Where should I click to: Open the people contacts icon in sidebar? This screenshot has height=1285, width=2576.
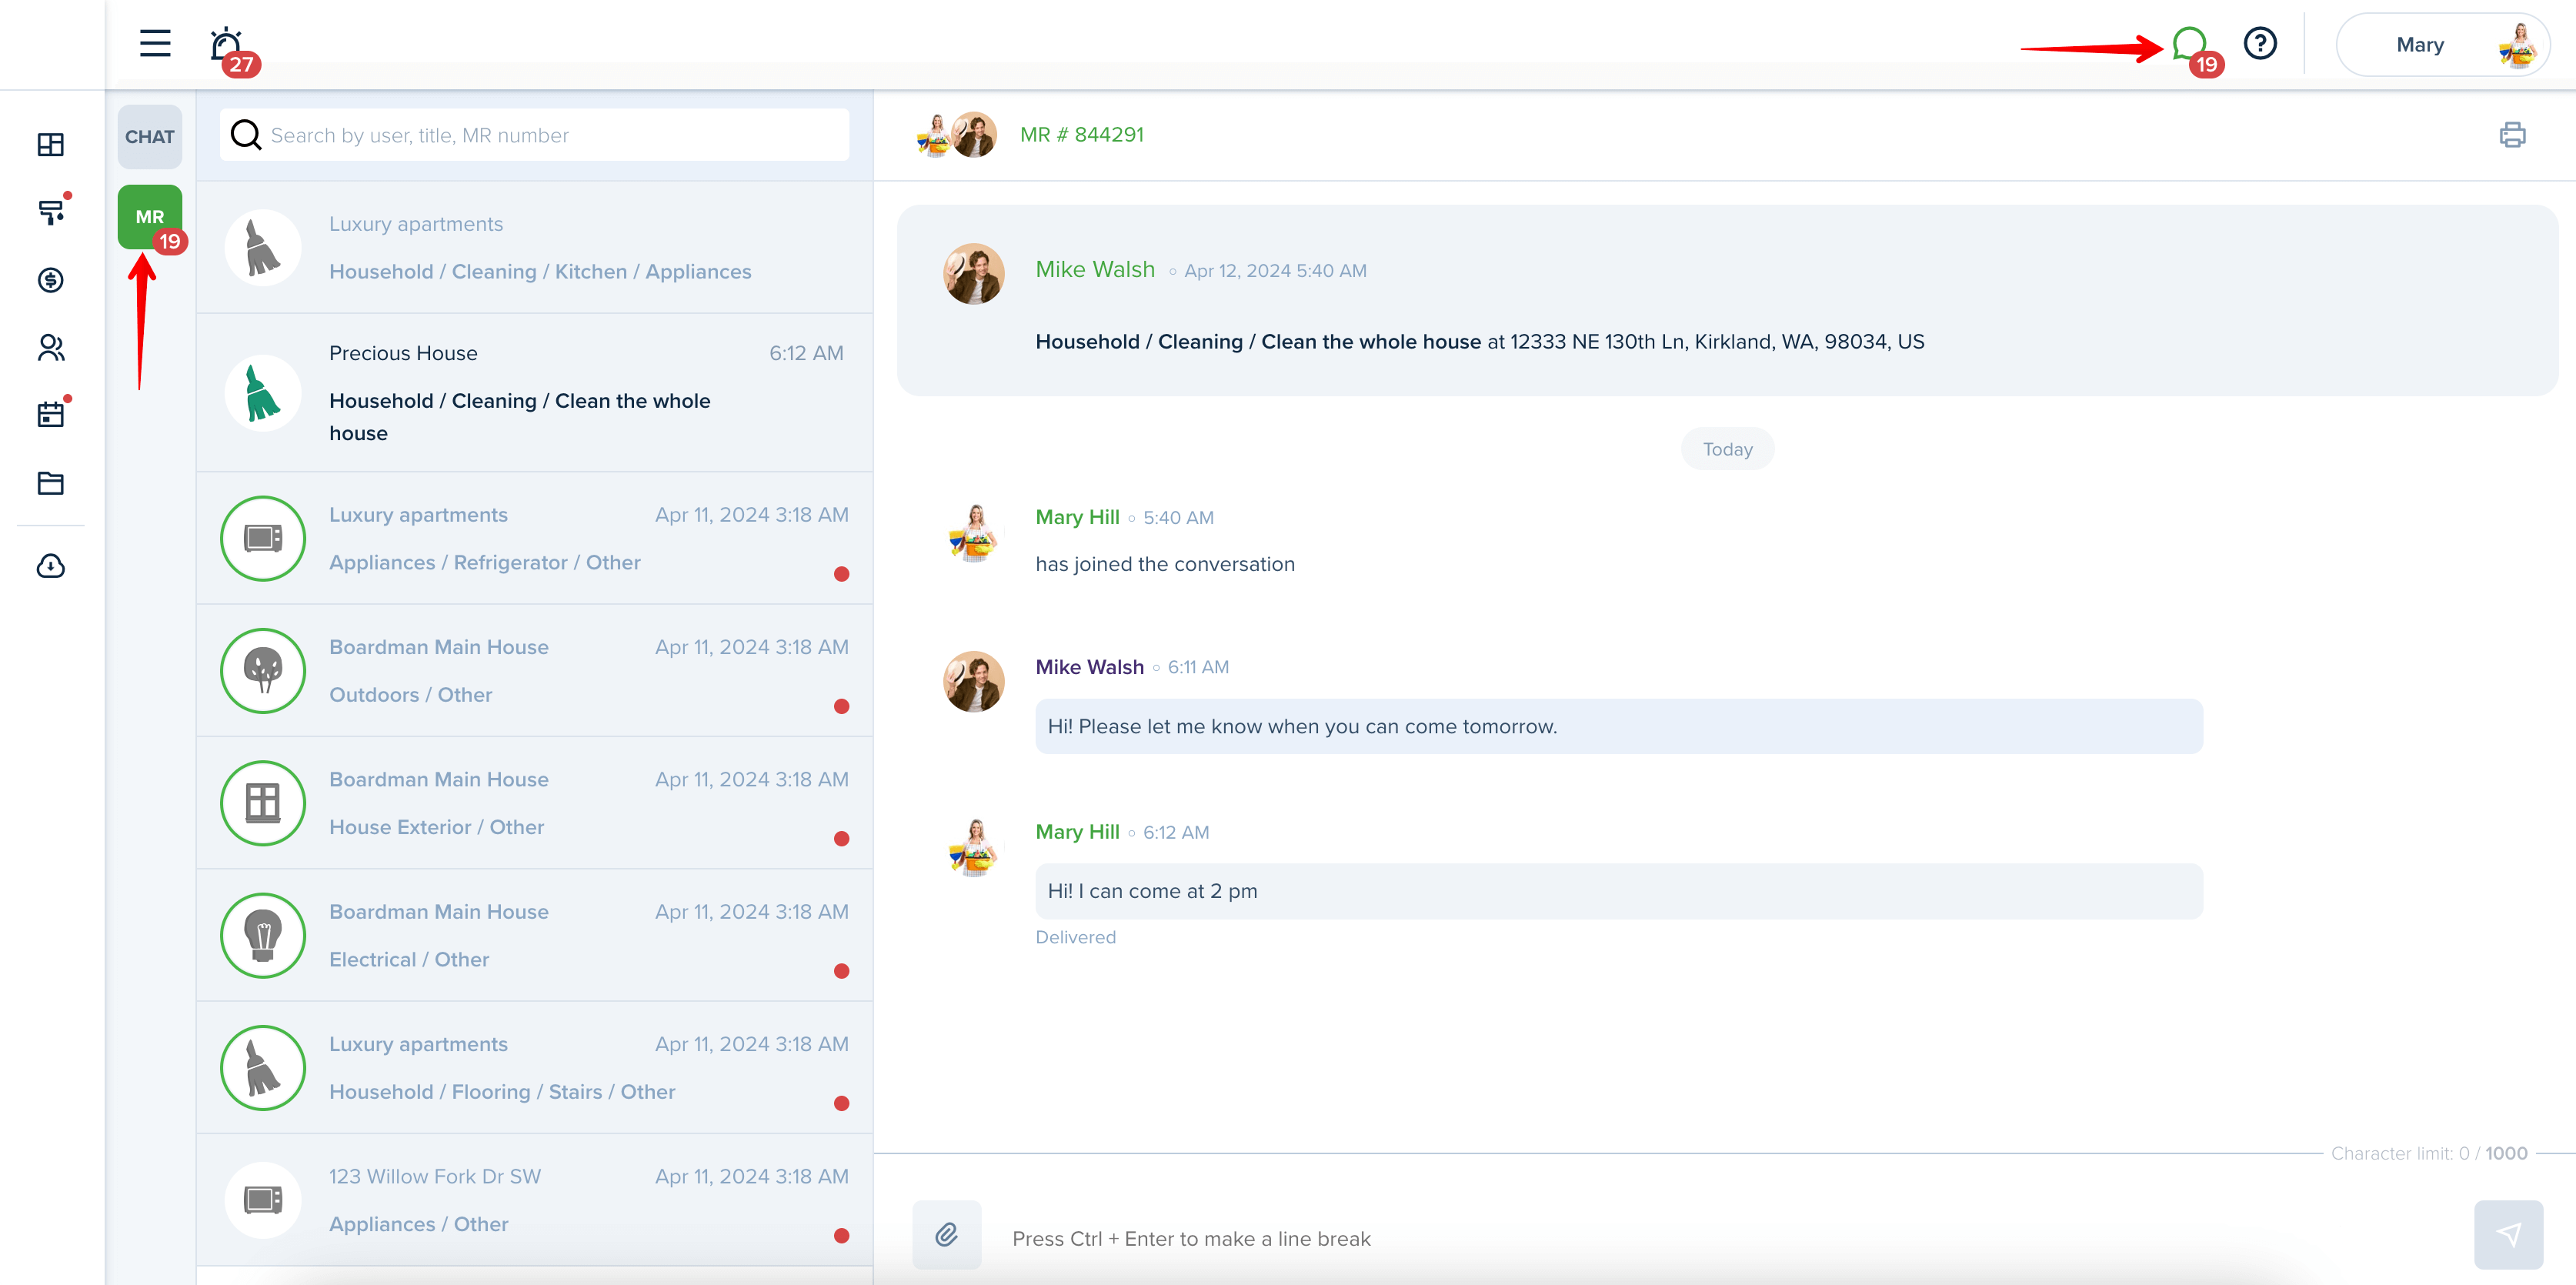point(51,347)
